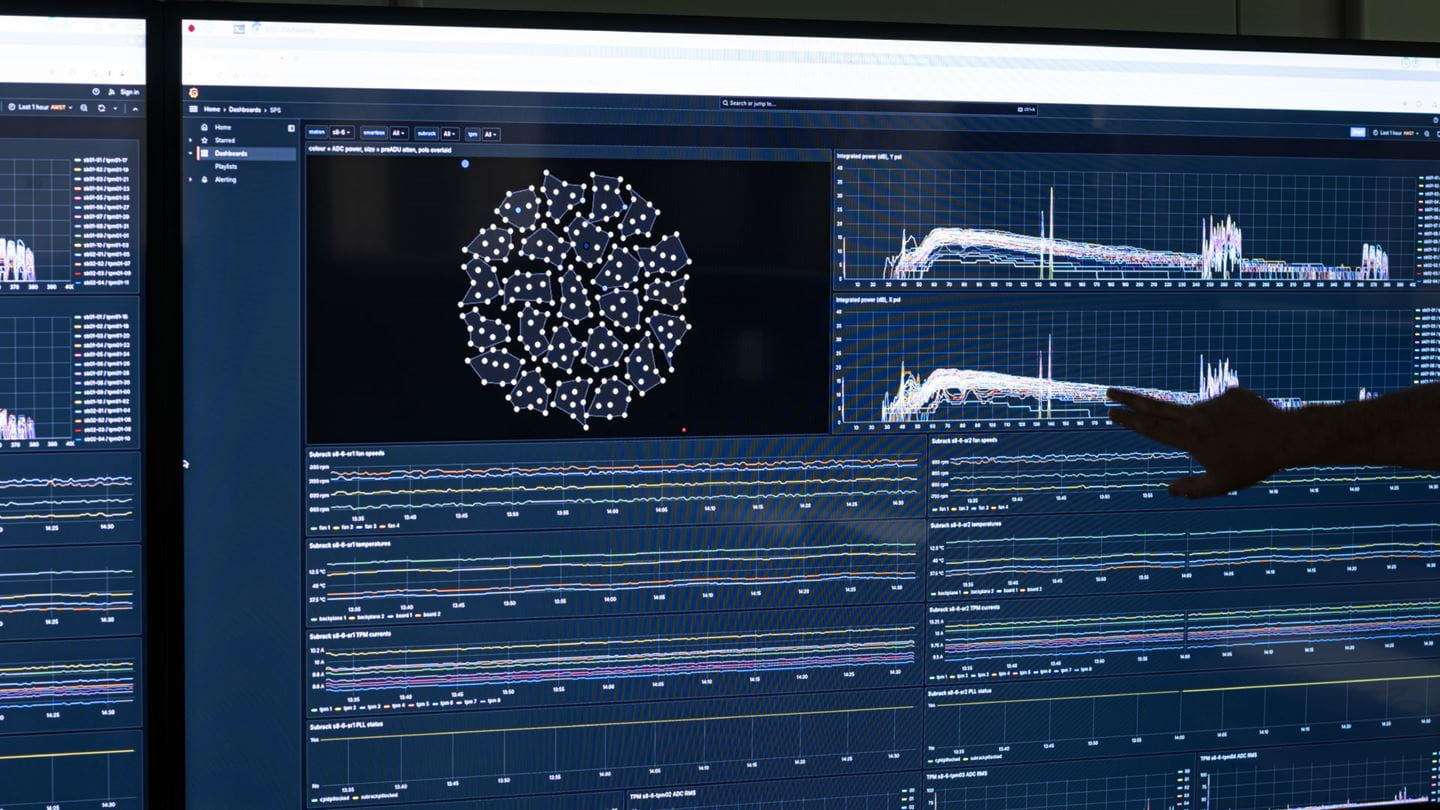Click the dock sidebar icon beside Home
The width and height of the screenshot is (1440, 810).
pyautogui.click(x=291, y=128)
